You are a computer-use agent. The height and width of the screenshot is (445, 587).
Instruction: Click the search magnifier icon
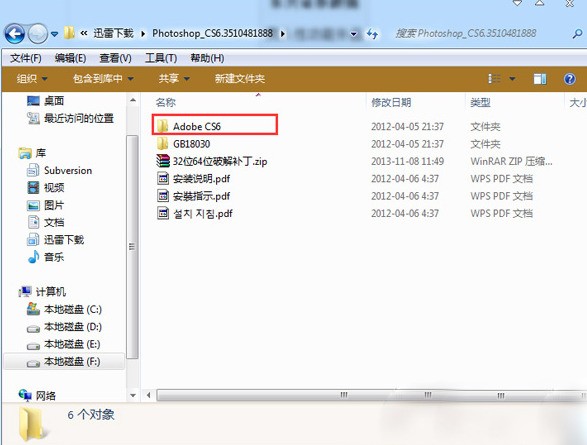[x=577, y=34]
